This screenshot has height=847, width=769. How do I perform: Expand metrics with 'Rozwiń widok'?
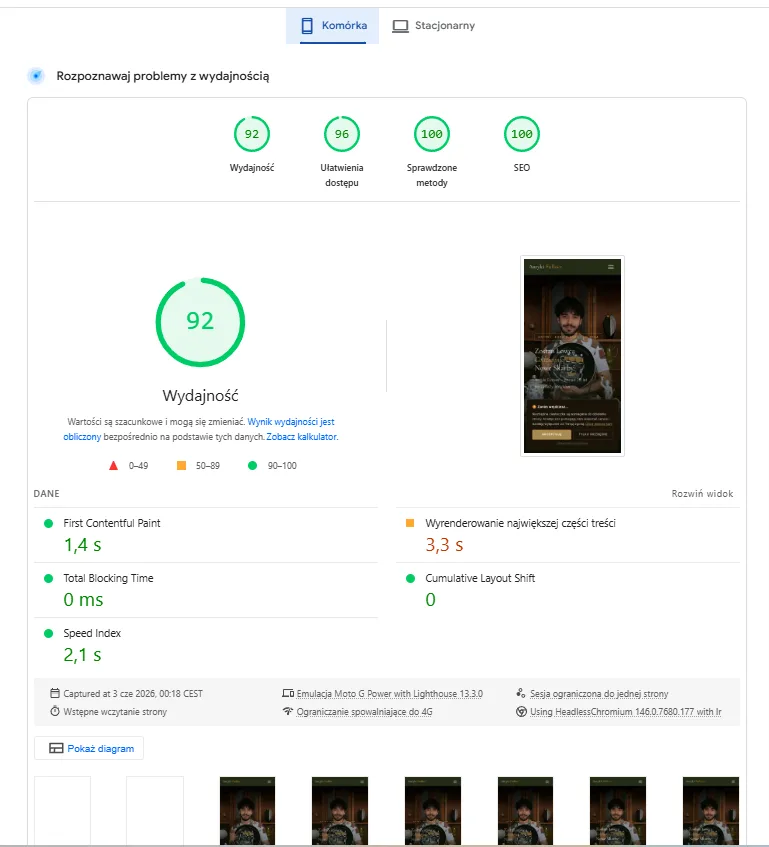coord(702,494)
